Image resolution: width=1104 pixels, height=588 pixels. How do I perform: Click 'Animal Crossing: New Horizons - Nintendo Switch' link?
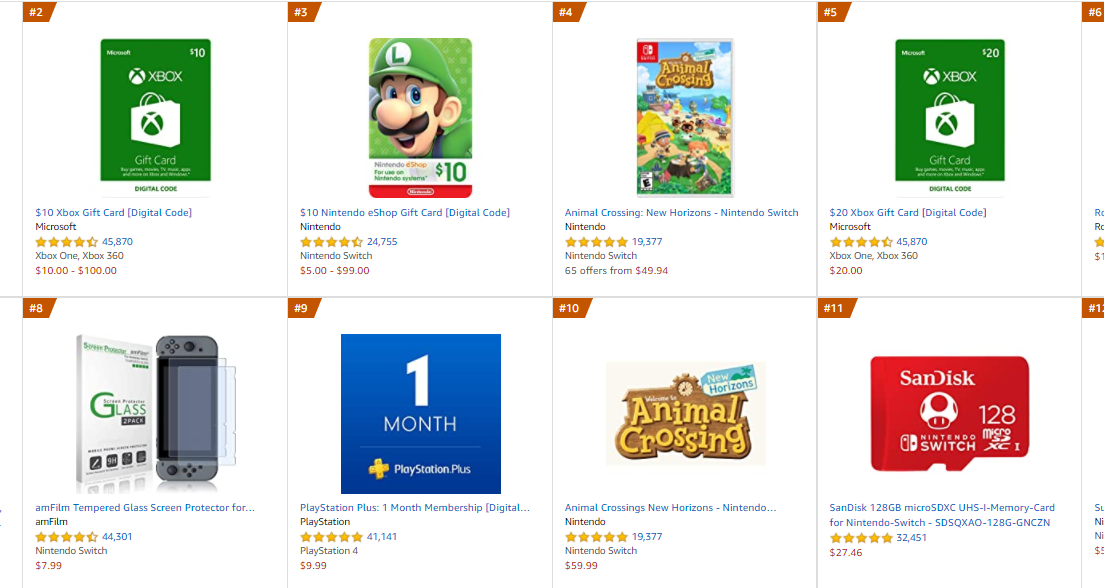[682, 212]
